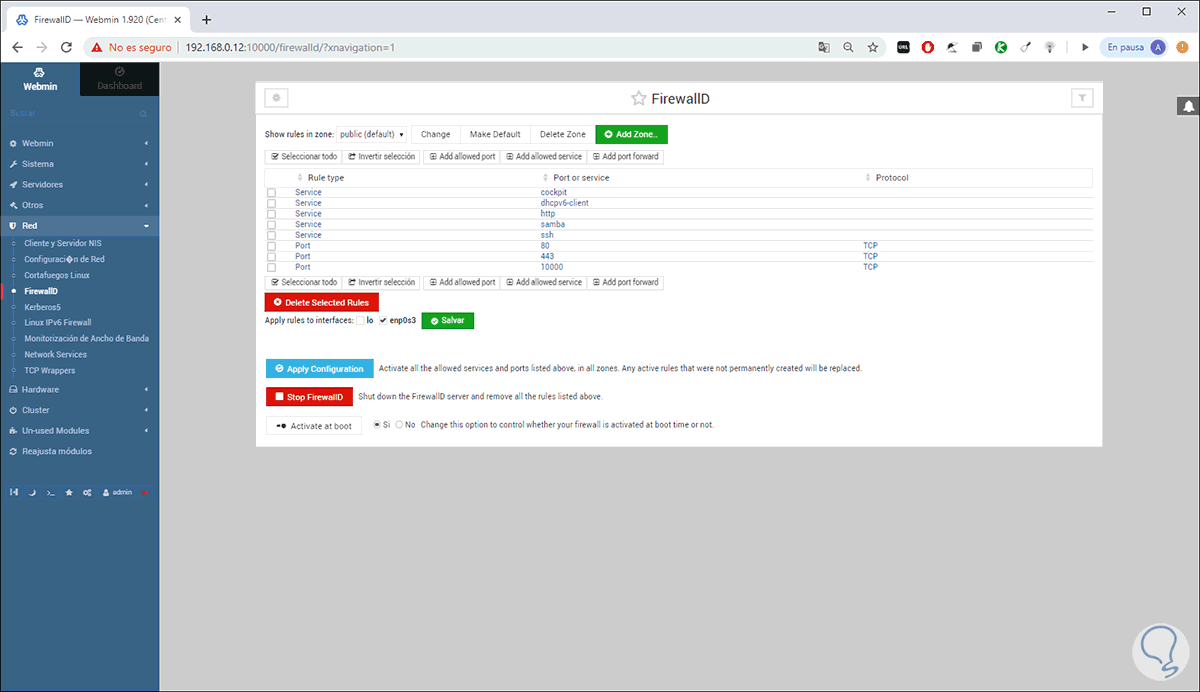The width and height of the screenshot is (1200, 692).
Task: Collapse sidebar using the leftmost footer icon
Action: 13,492
